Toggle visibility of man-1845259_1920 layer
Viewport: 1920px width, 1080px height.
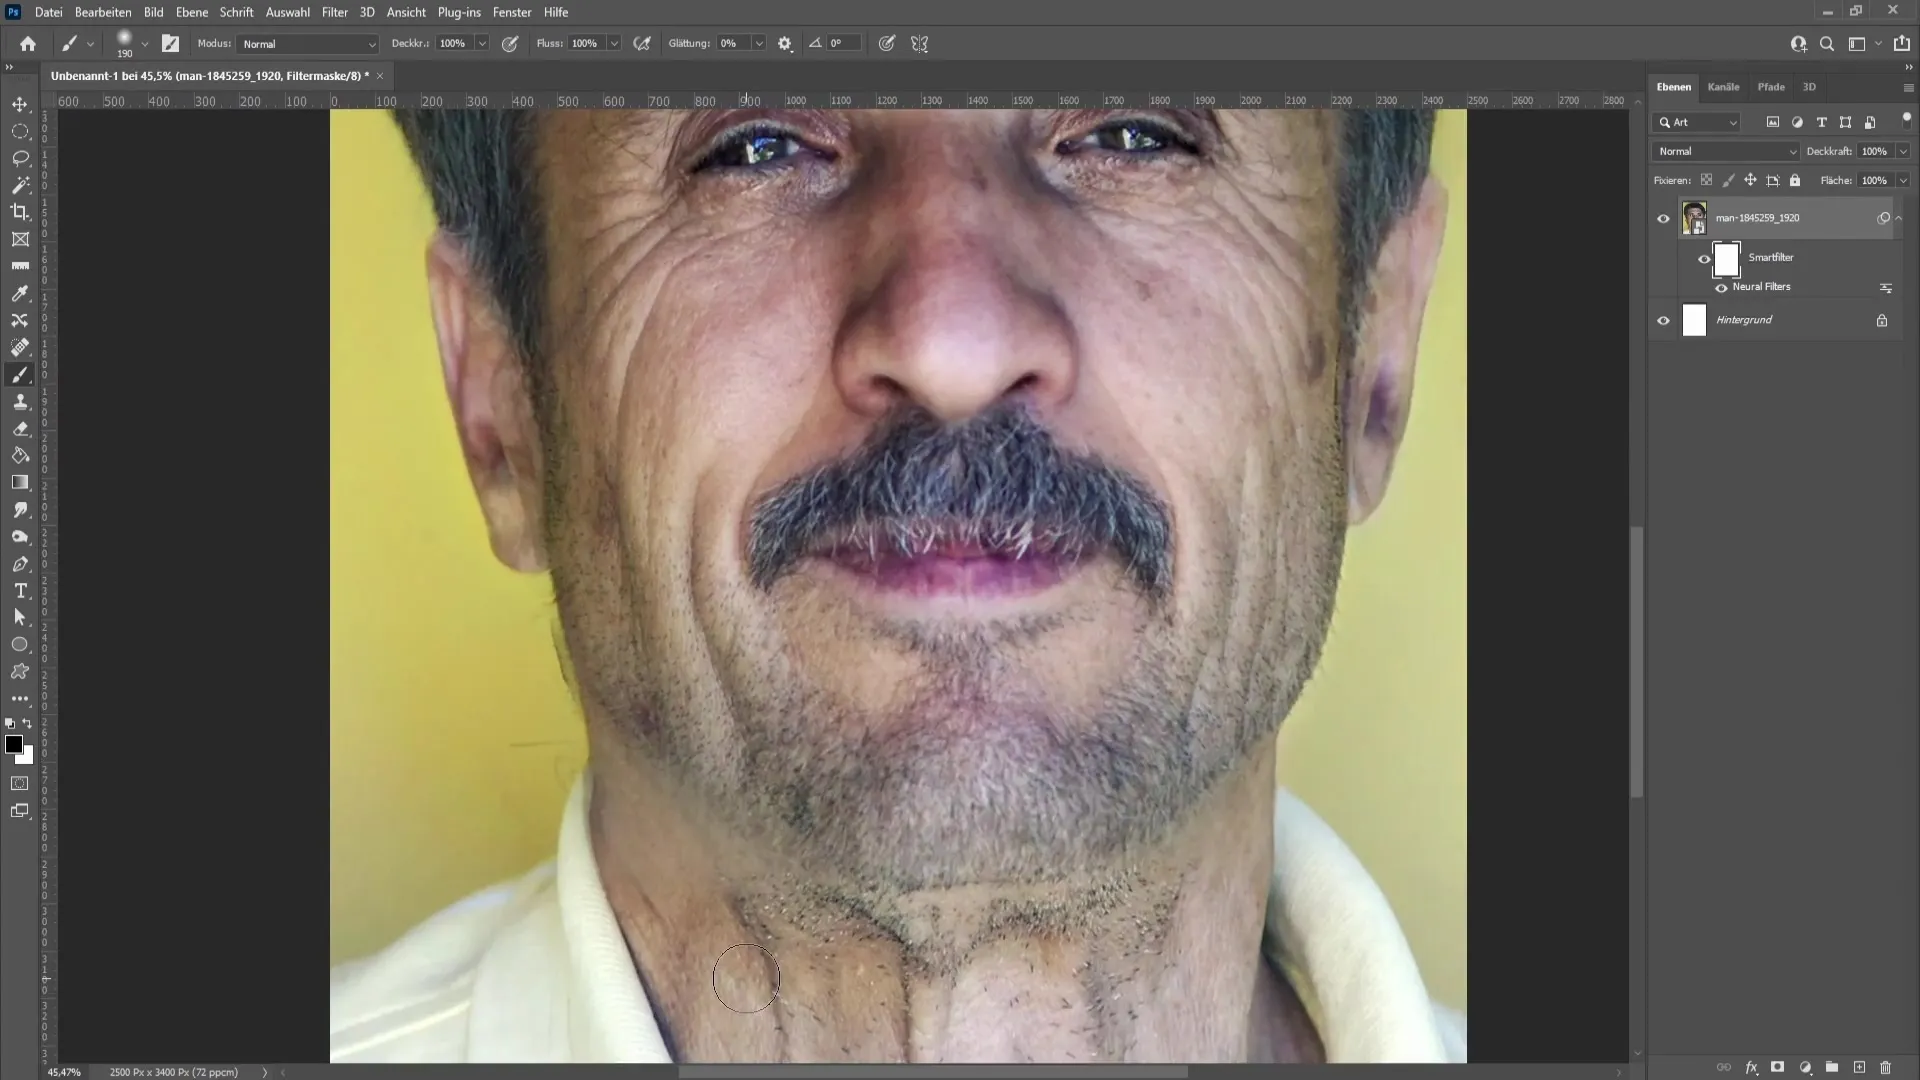point(1663,218)
